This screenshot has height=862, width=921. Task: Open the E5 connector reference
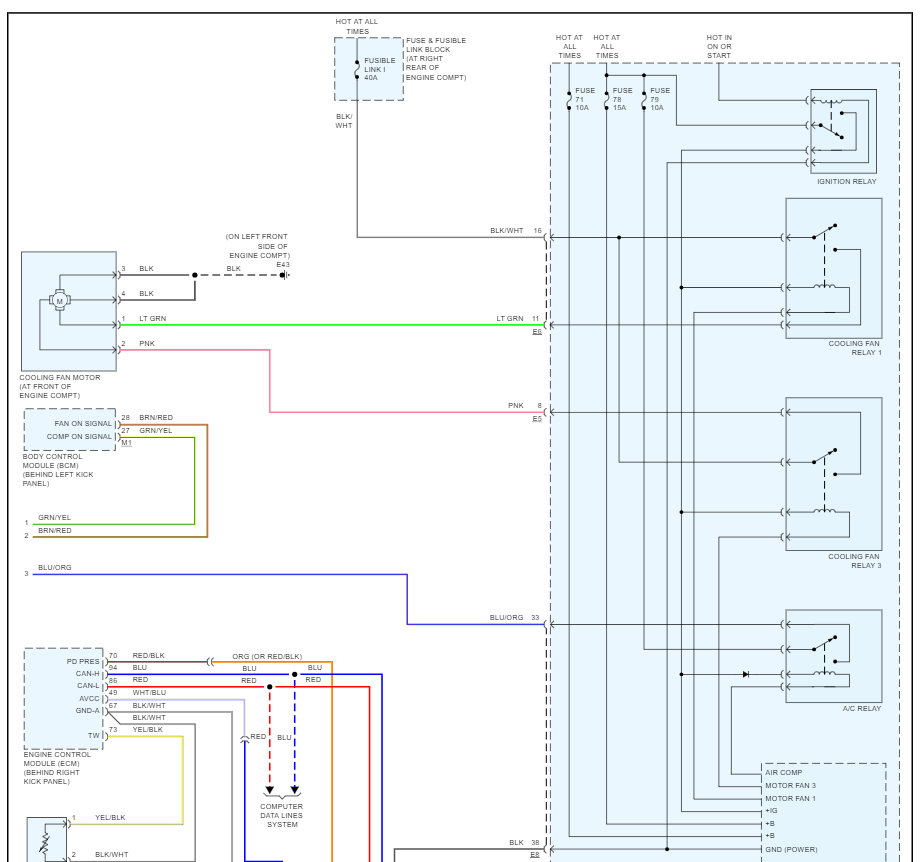click(x=537, y=419)
